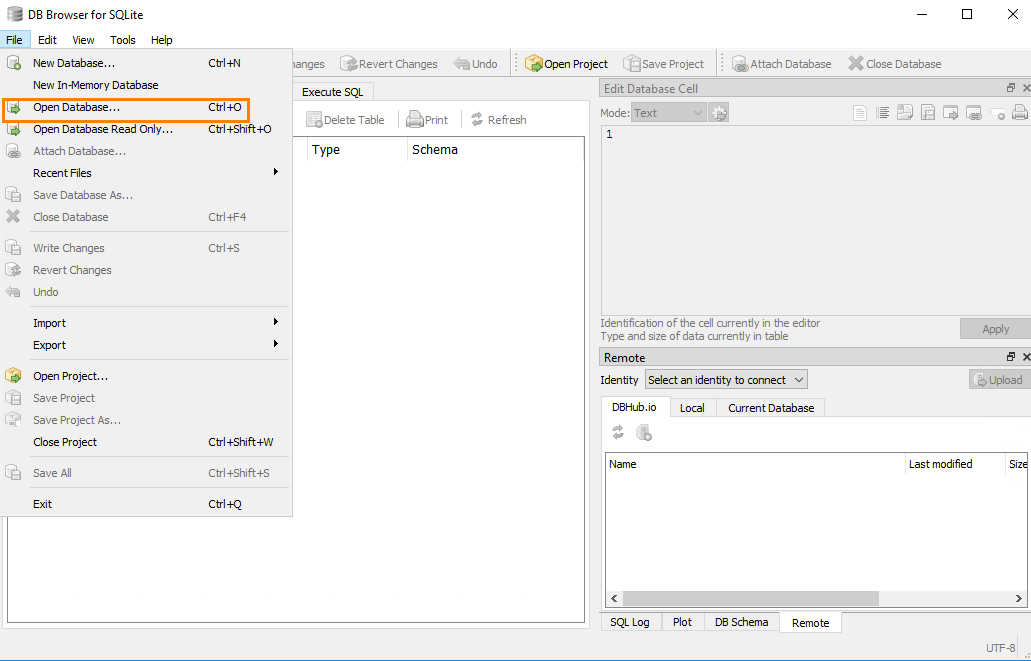Click the printer icon in Edit Cell toolbar

(1020, 113)
